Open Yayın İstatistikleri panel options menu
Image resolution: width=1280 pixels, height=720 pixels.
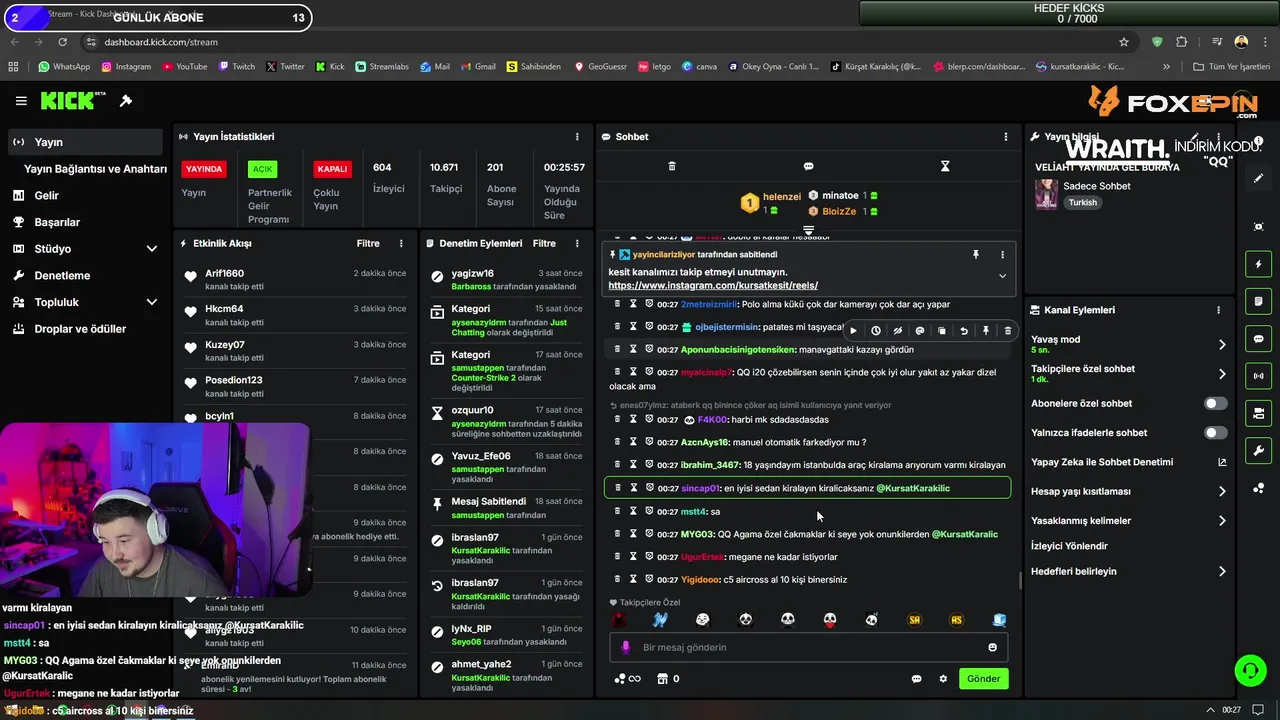[x=577, y=136]
